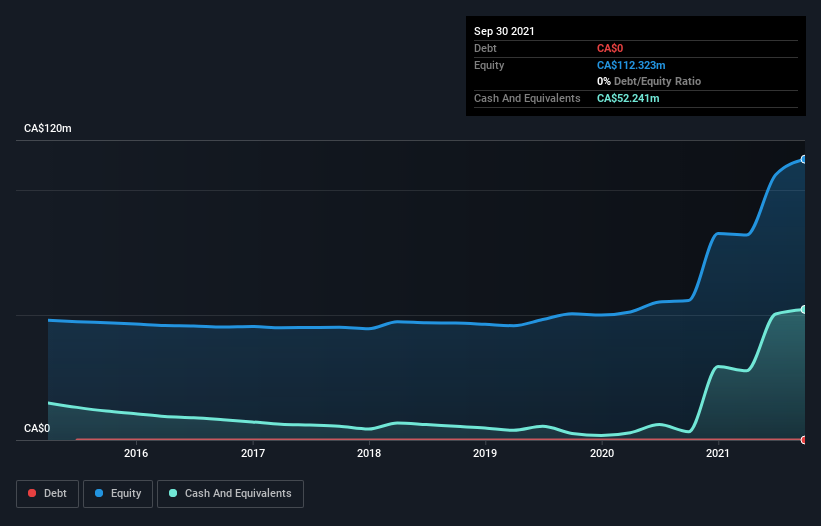
Task: Click the Equity row label in tooltip
Action: pyautogui.click(x=489, y=65)
